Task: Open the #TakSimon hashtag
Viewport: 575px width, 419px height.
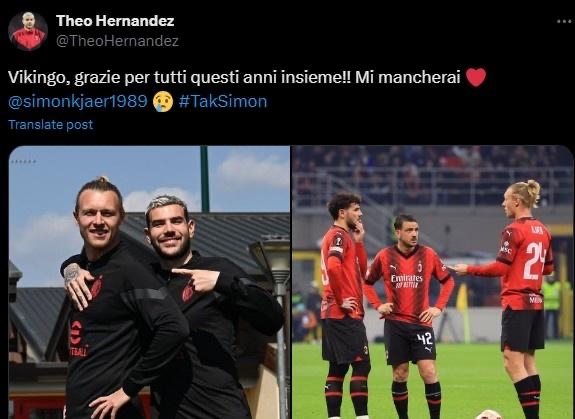Action: coord(223,102)
